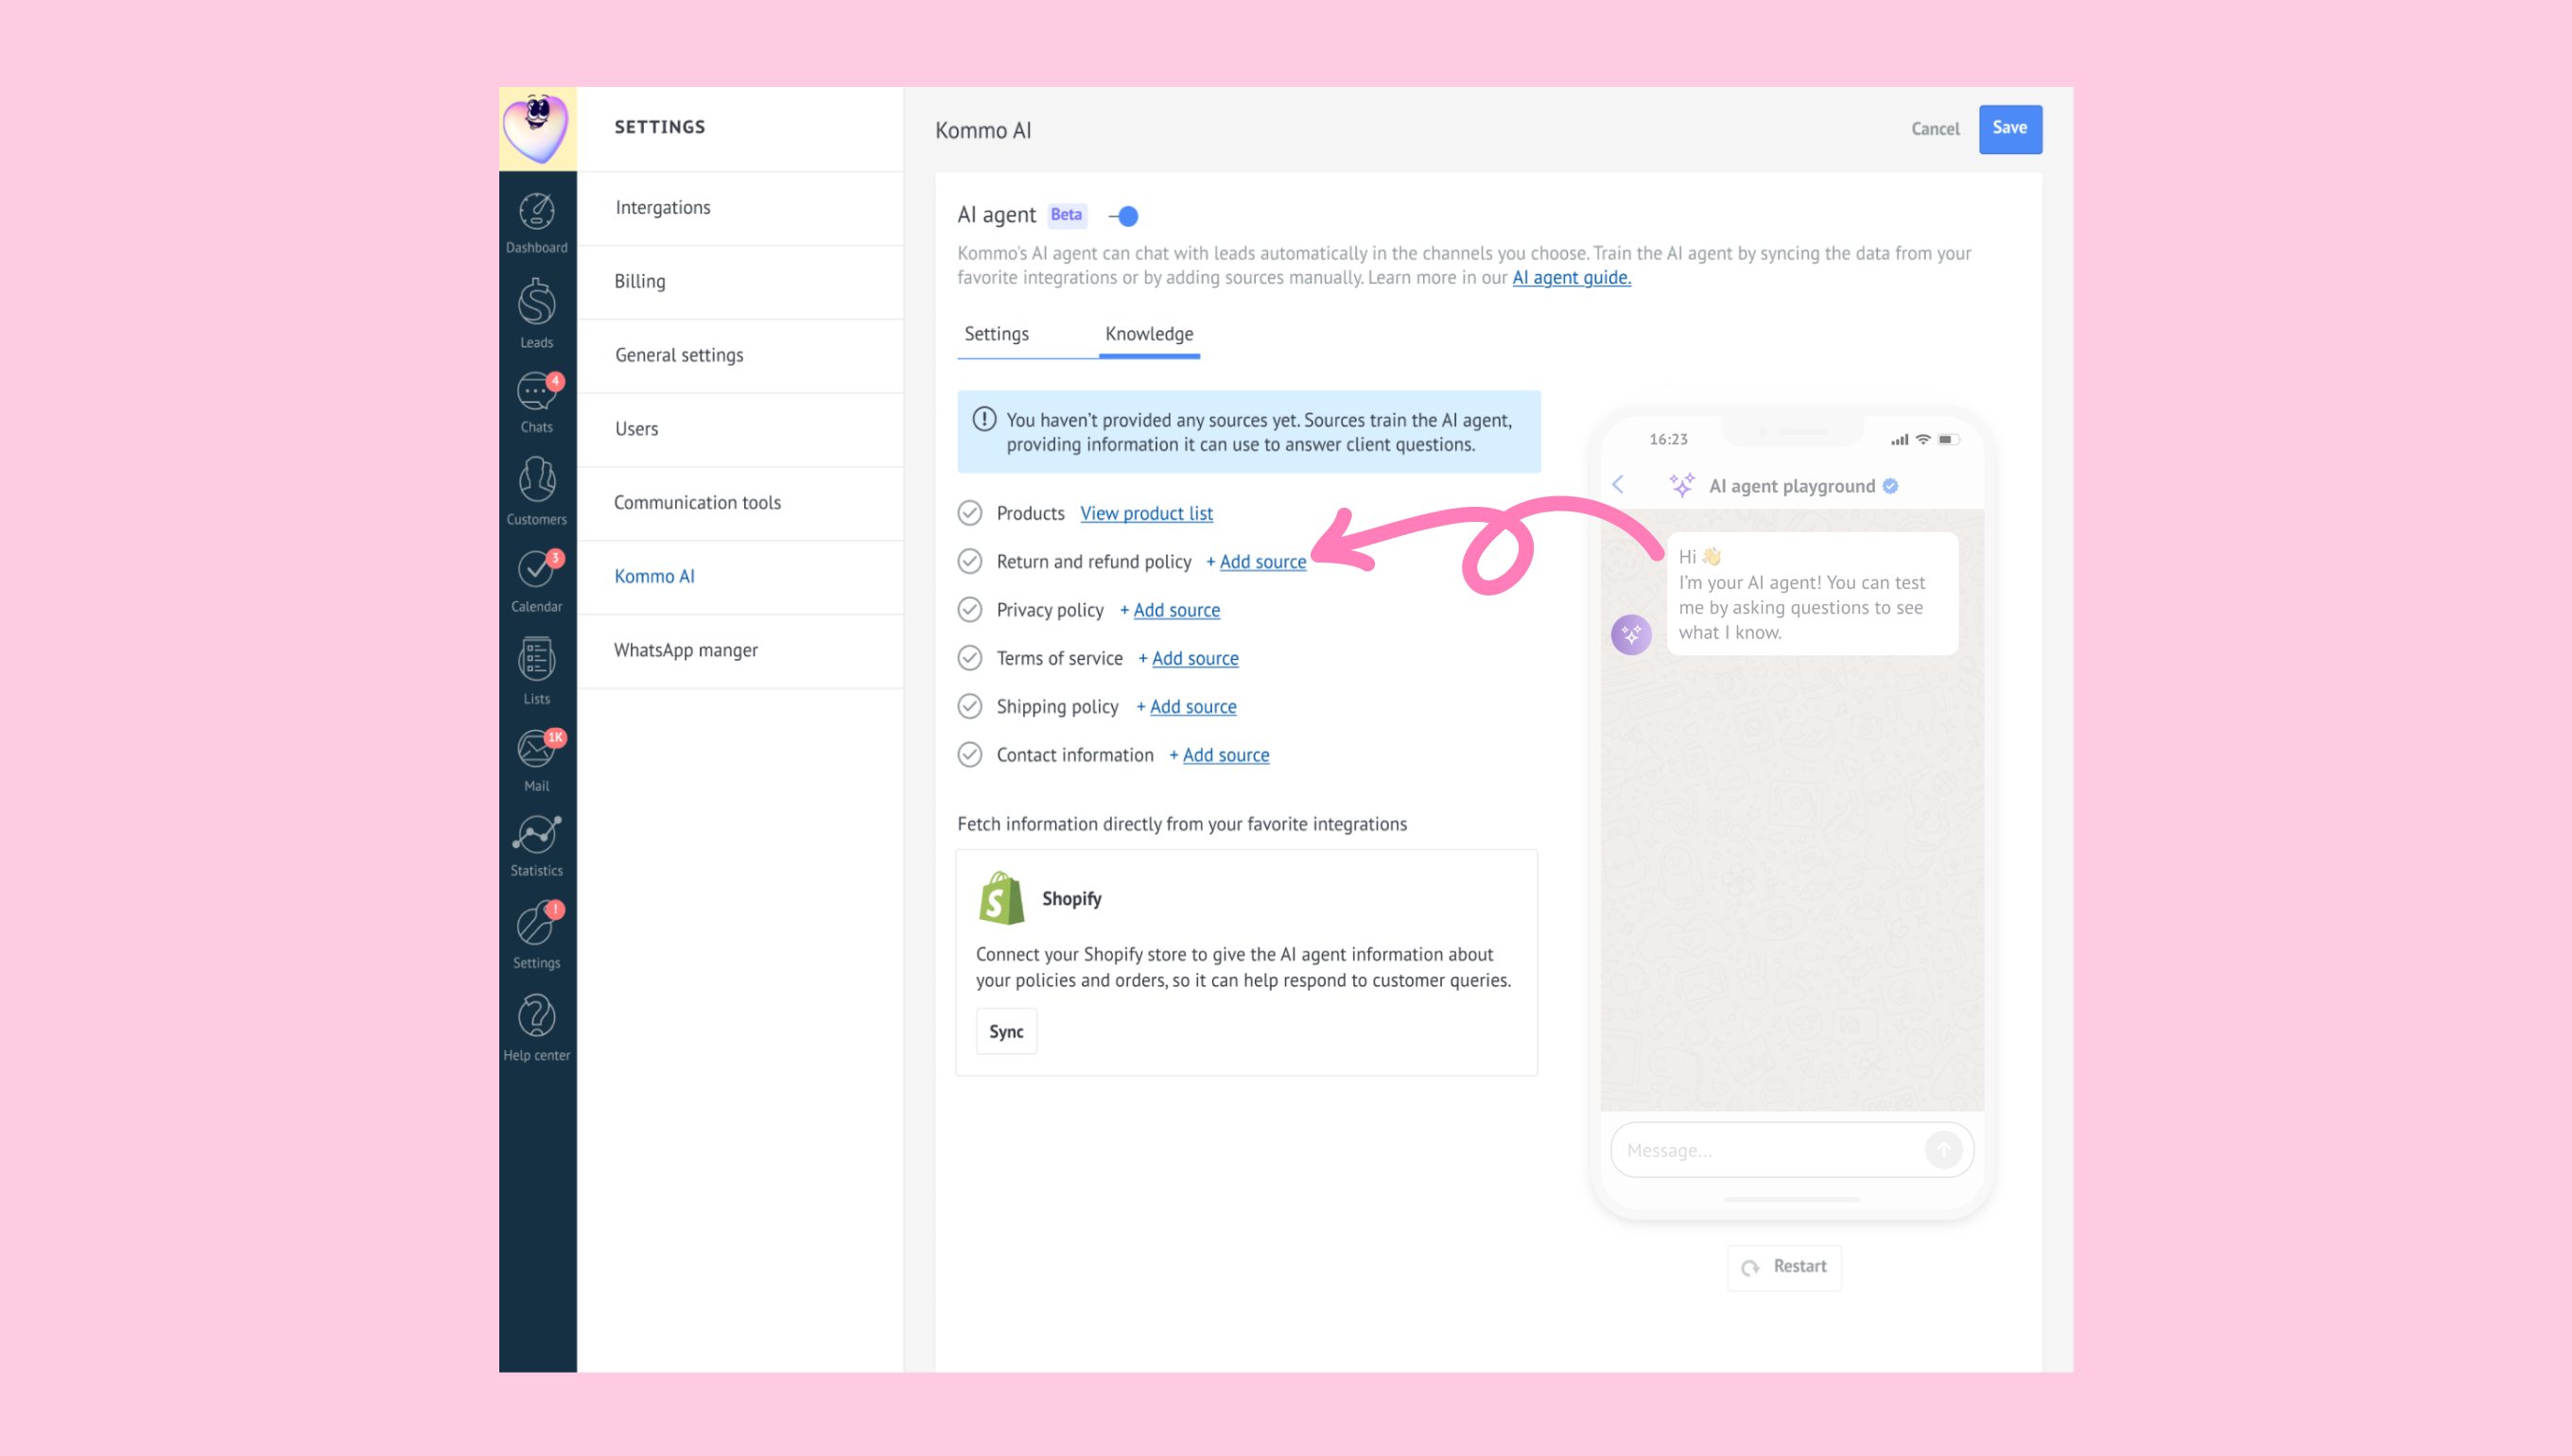Viewport: 2572px width, 1456px height.
Task: Click the Save button
Action: coord(2010,128)
